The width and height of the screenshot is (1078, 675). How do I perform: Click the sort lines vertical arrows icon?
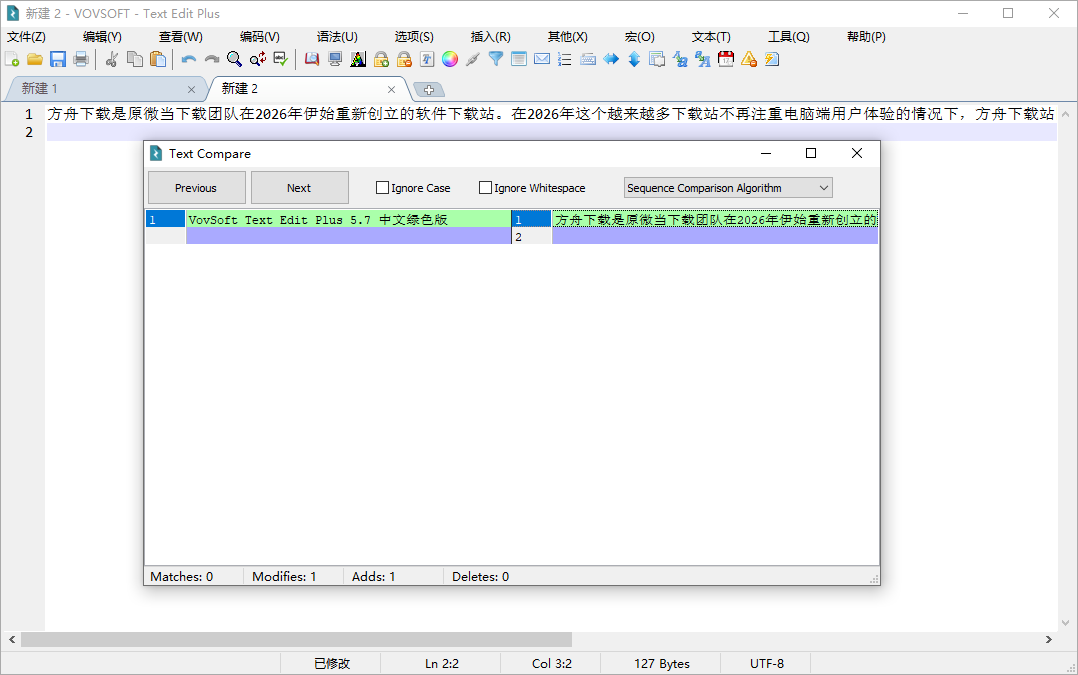click(633, 59)
